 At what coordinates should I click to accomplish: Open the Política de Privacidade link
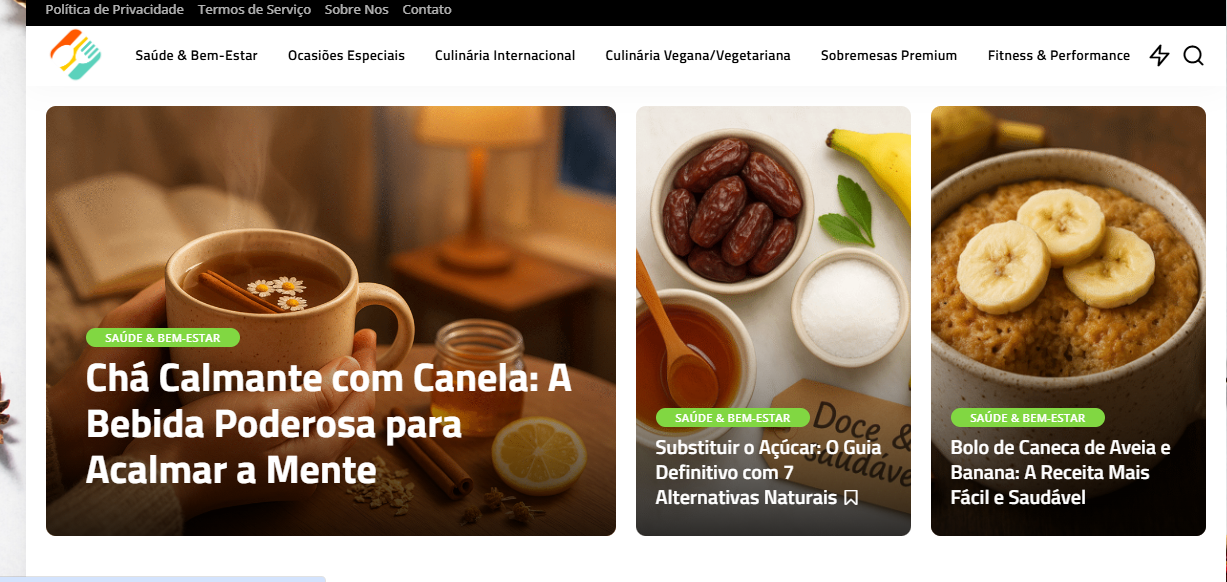click(x=115, y=10)
